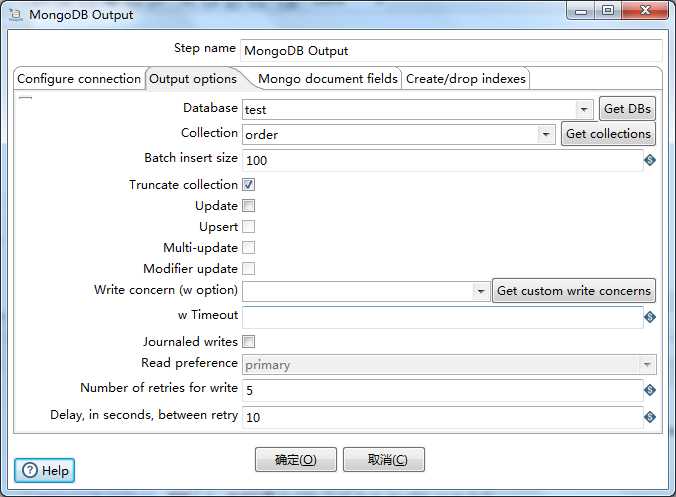Enable the Update checkbox

[x=249, y=206]
